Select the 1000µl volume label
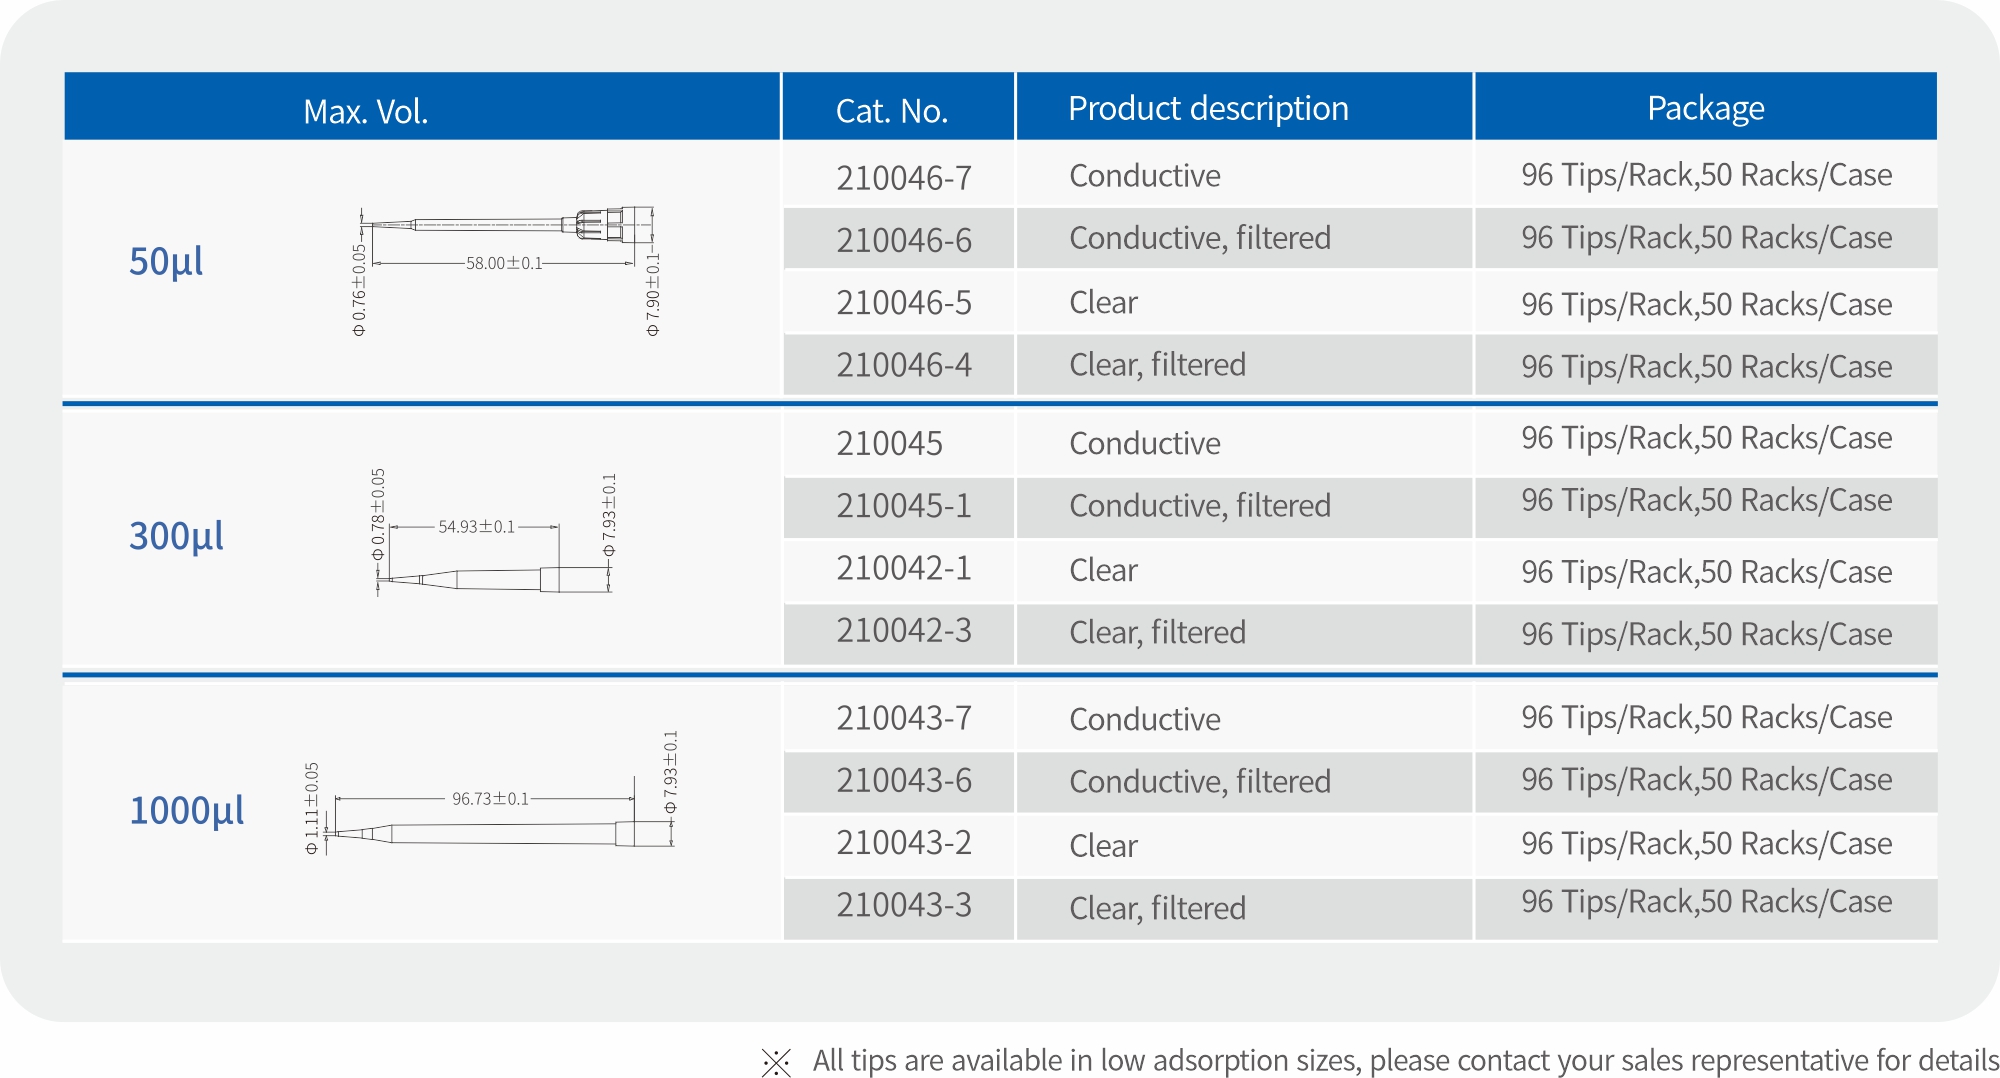The height and width of the screenshot is (1078, 2000). pos(187,810)
